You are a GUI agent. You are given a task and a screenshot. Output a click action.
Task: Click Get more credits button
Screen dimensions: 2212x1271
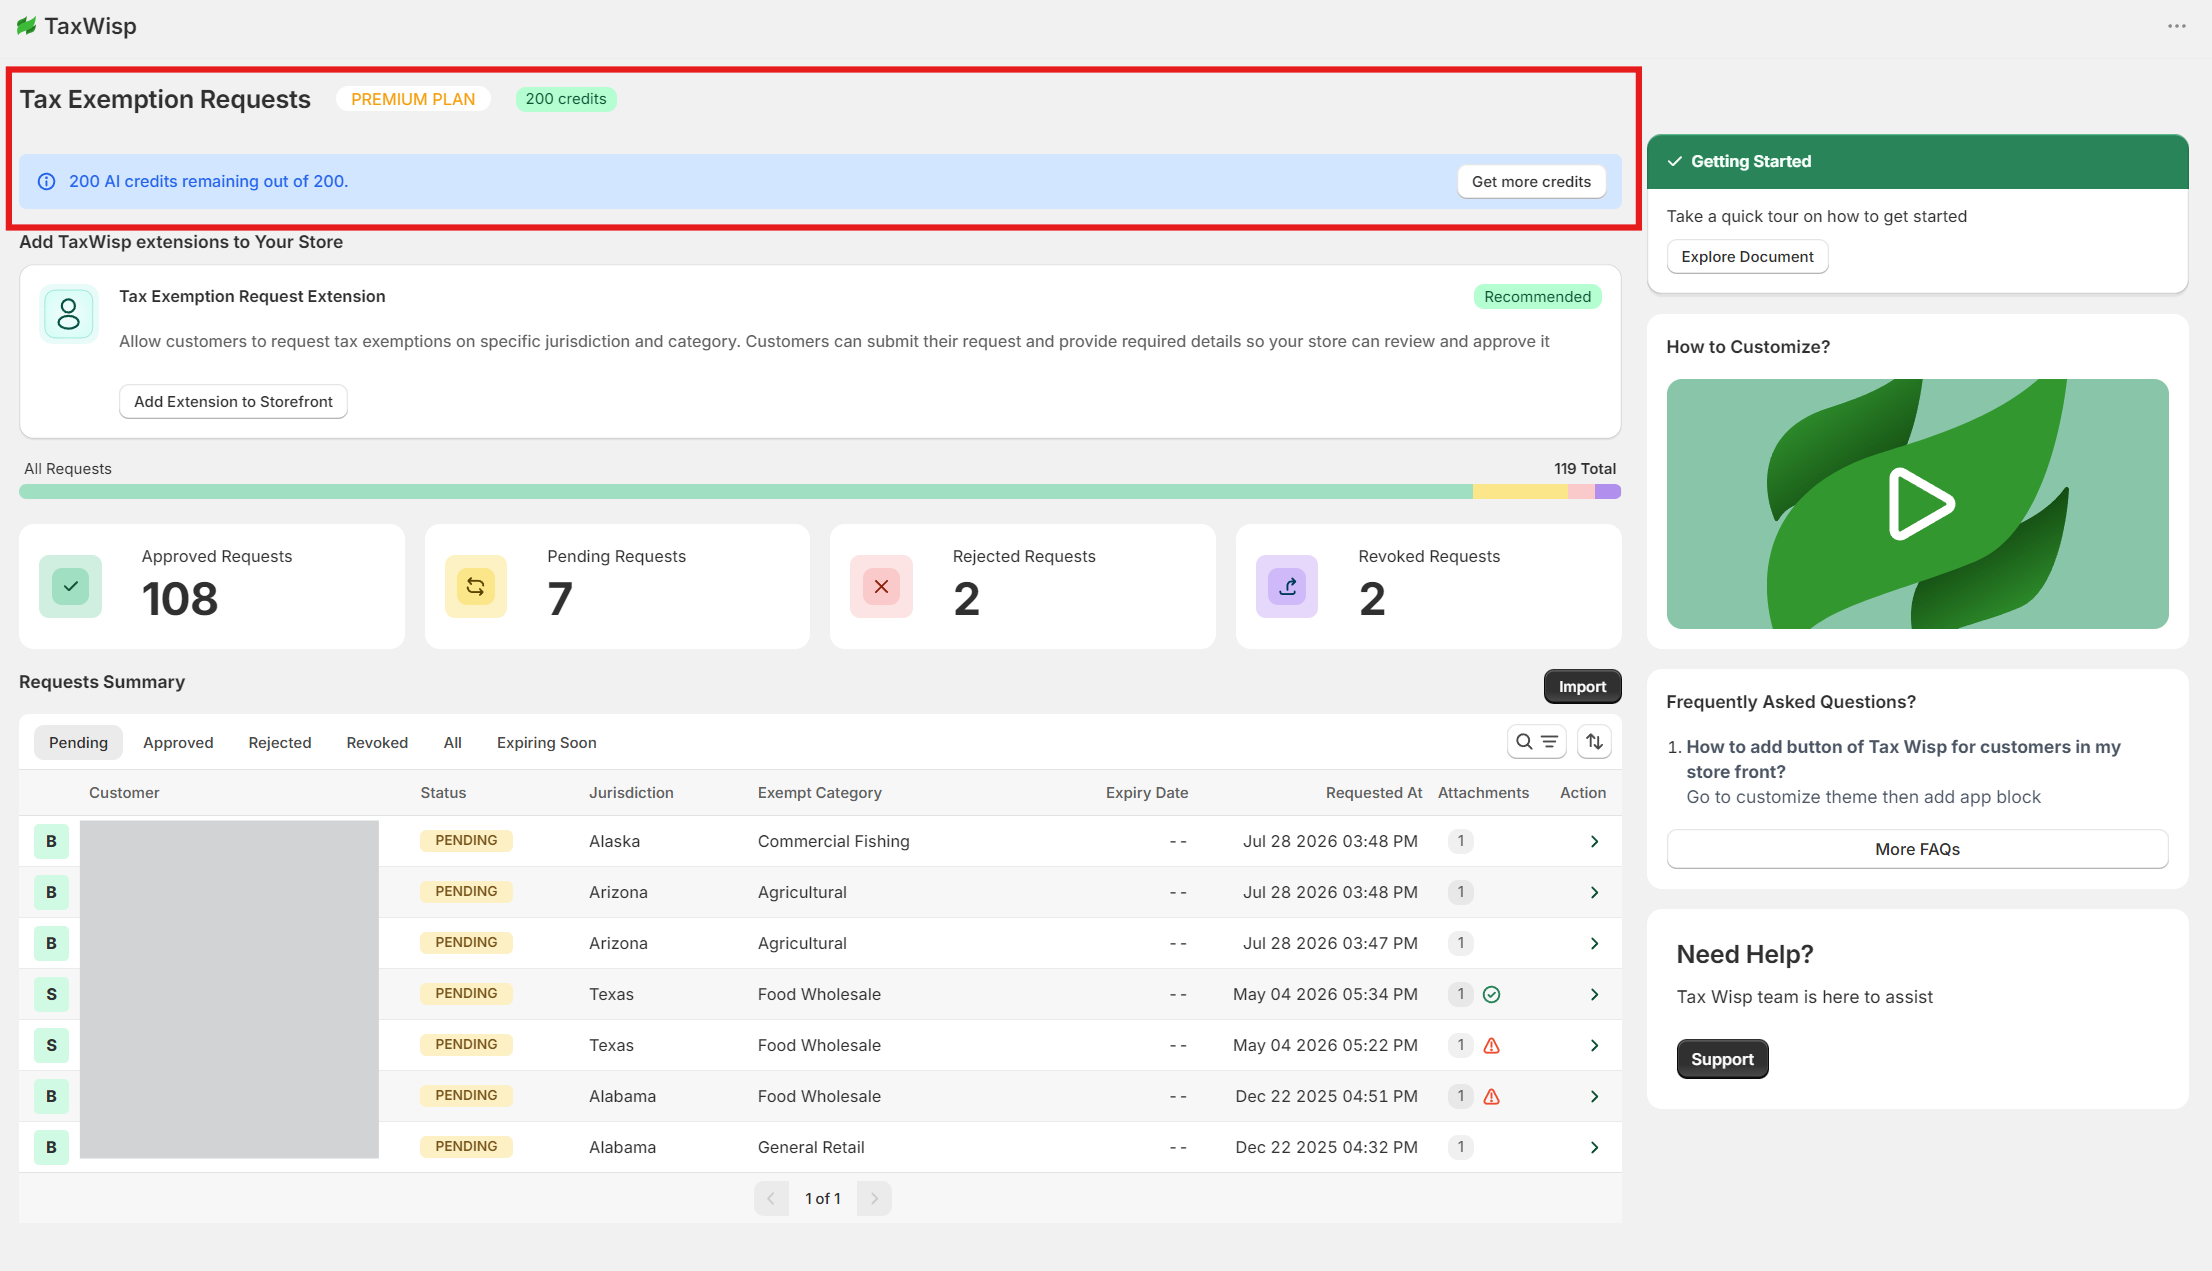click(x=1531, y=182)
